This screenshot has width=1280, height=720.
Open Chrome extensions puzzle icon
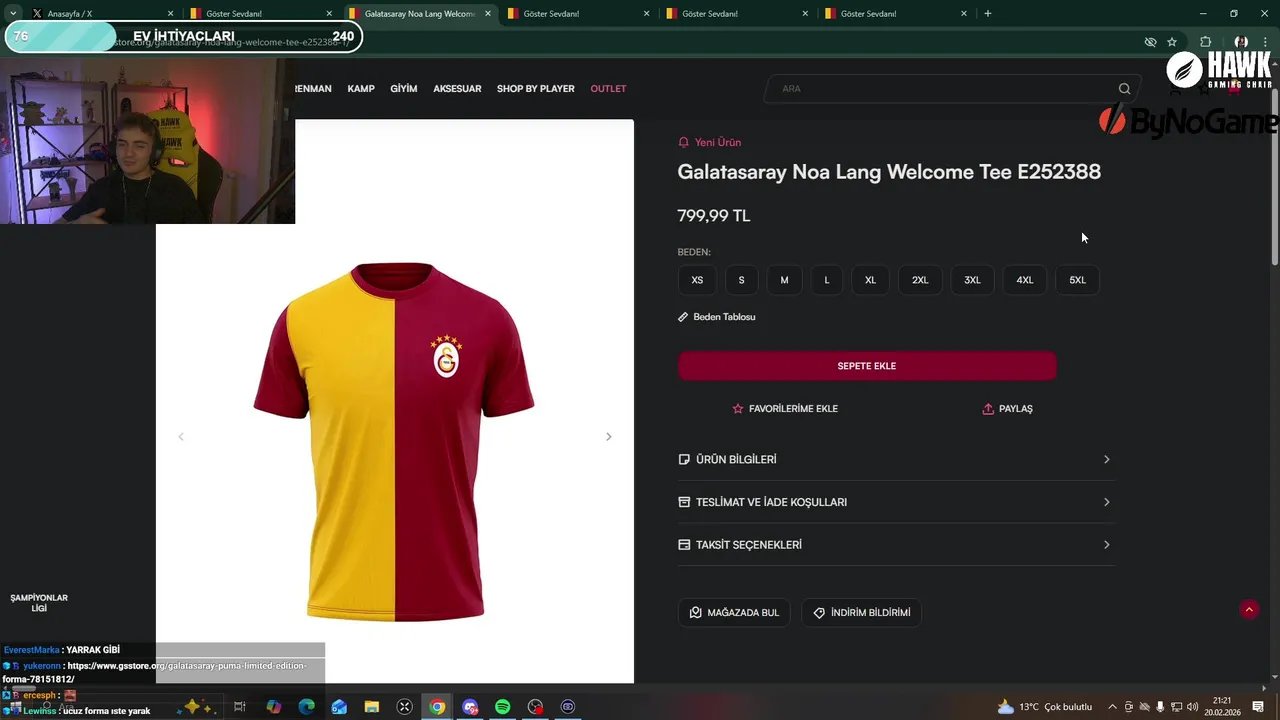(1205, 42)
